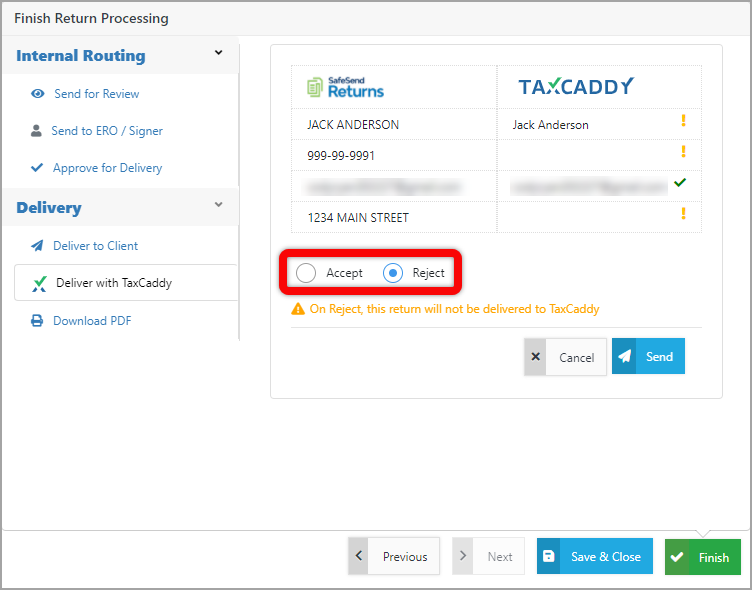
Task: Go back with the Previous button
Action: 394,557
